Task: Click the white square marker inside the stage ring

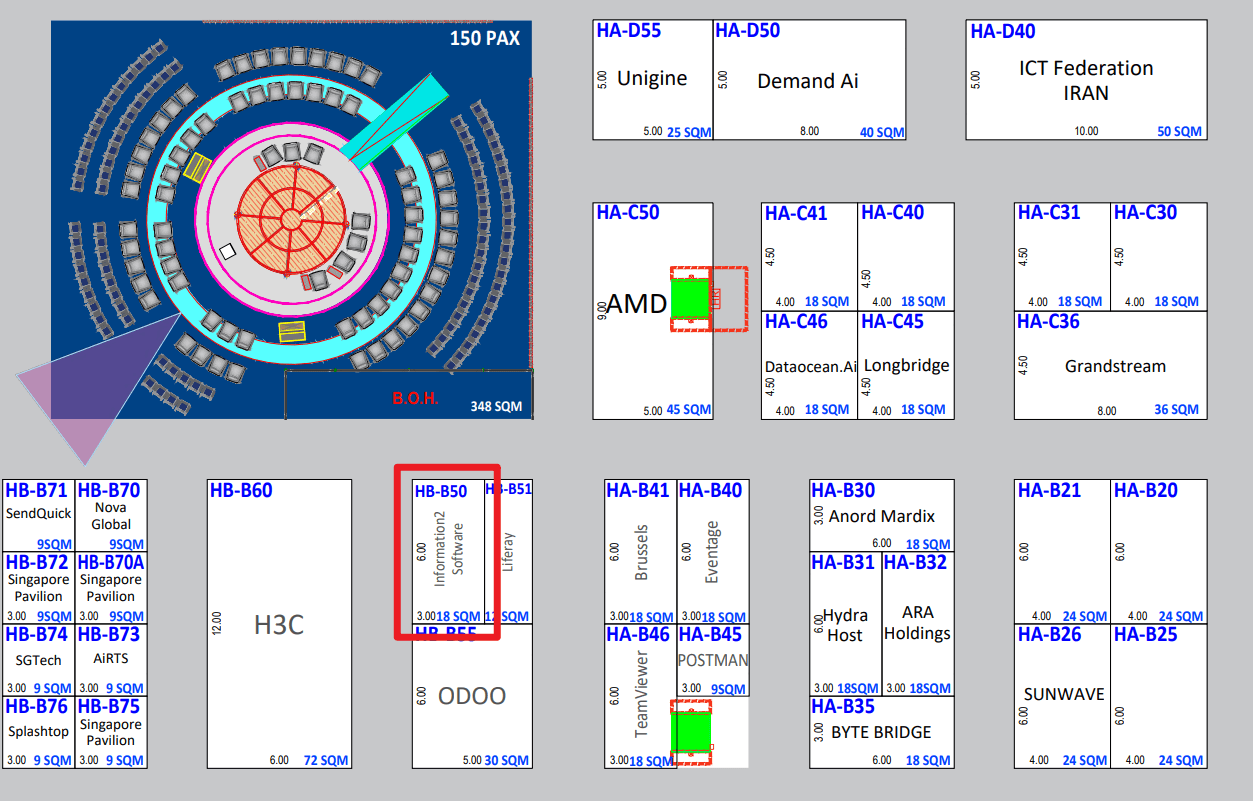Action: pyautogui.click(x=227, y=251)
